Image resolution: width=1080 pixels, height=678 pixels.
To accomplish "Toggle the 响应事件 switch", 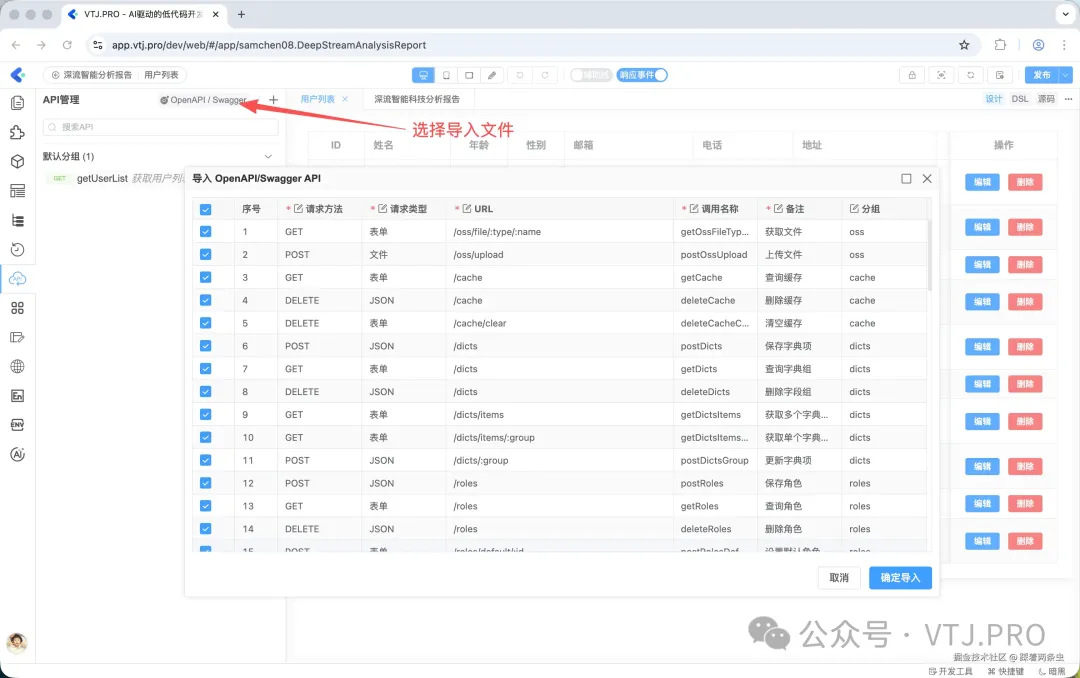I will tap(642, 75).
